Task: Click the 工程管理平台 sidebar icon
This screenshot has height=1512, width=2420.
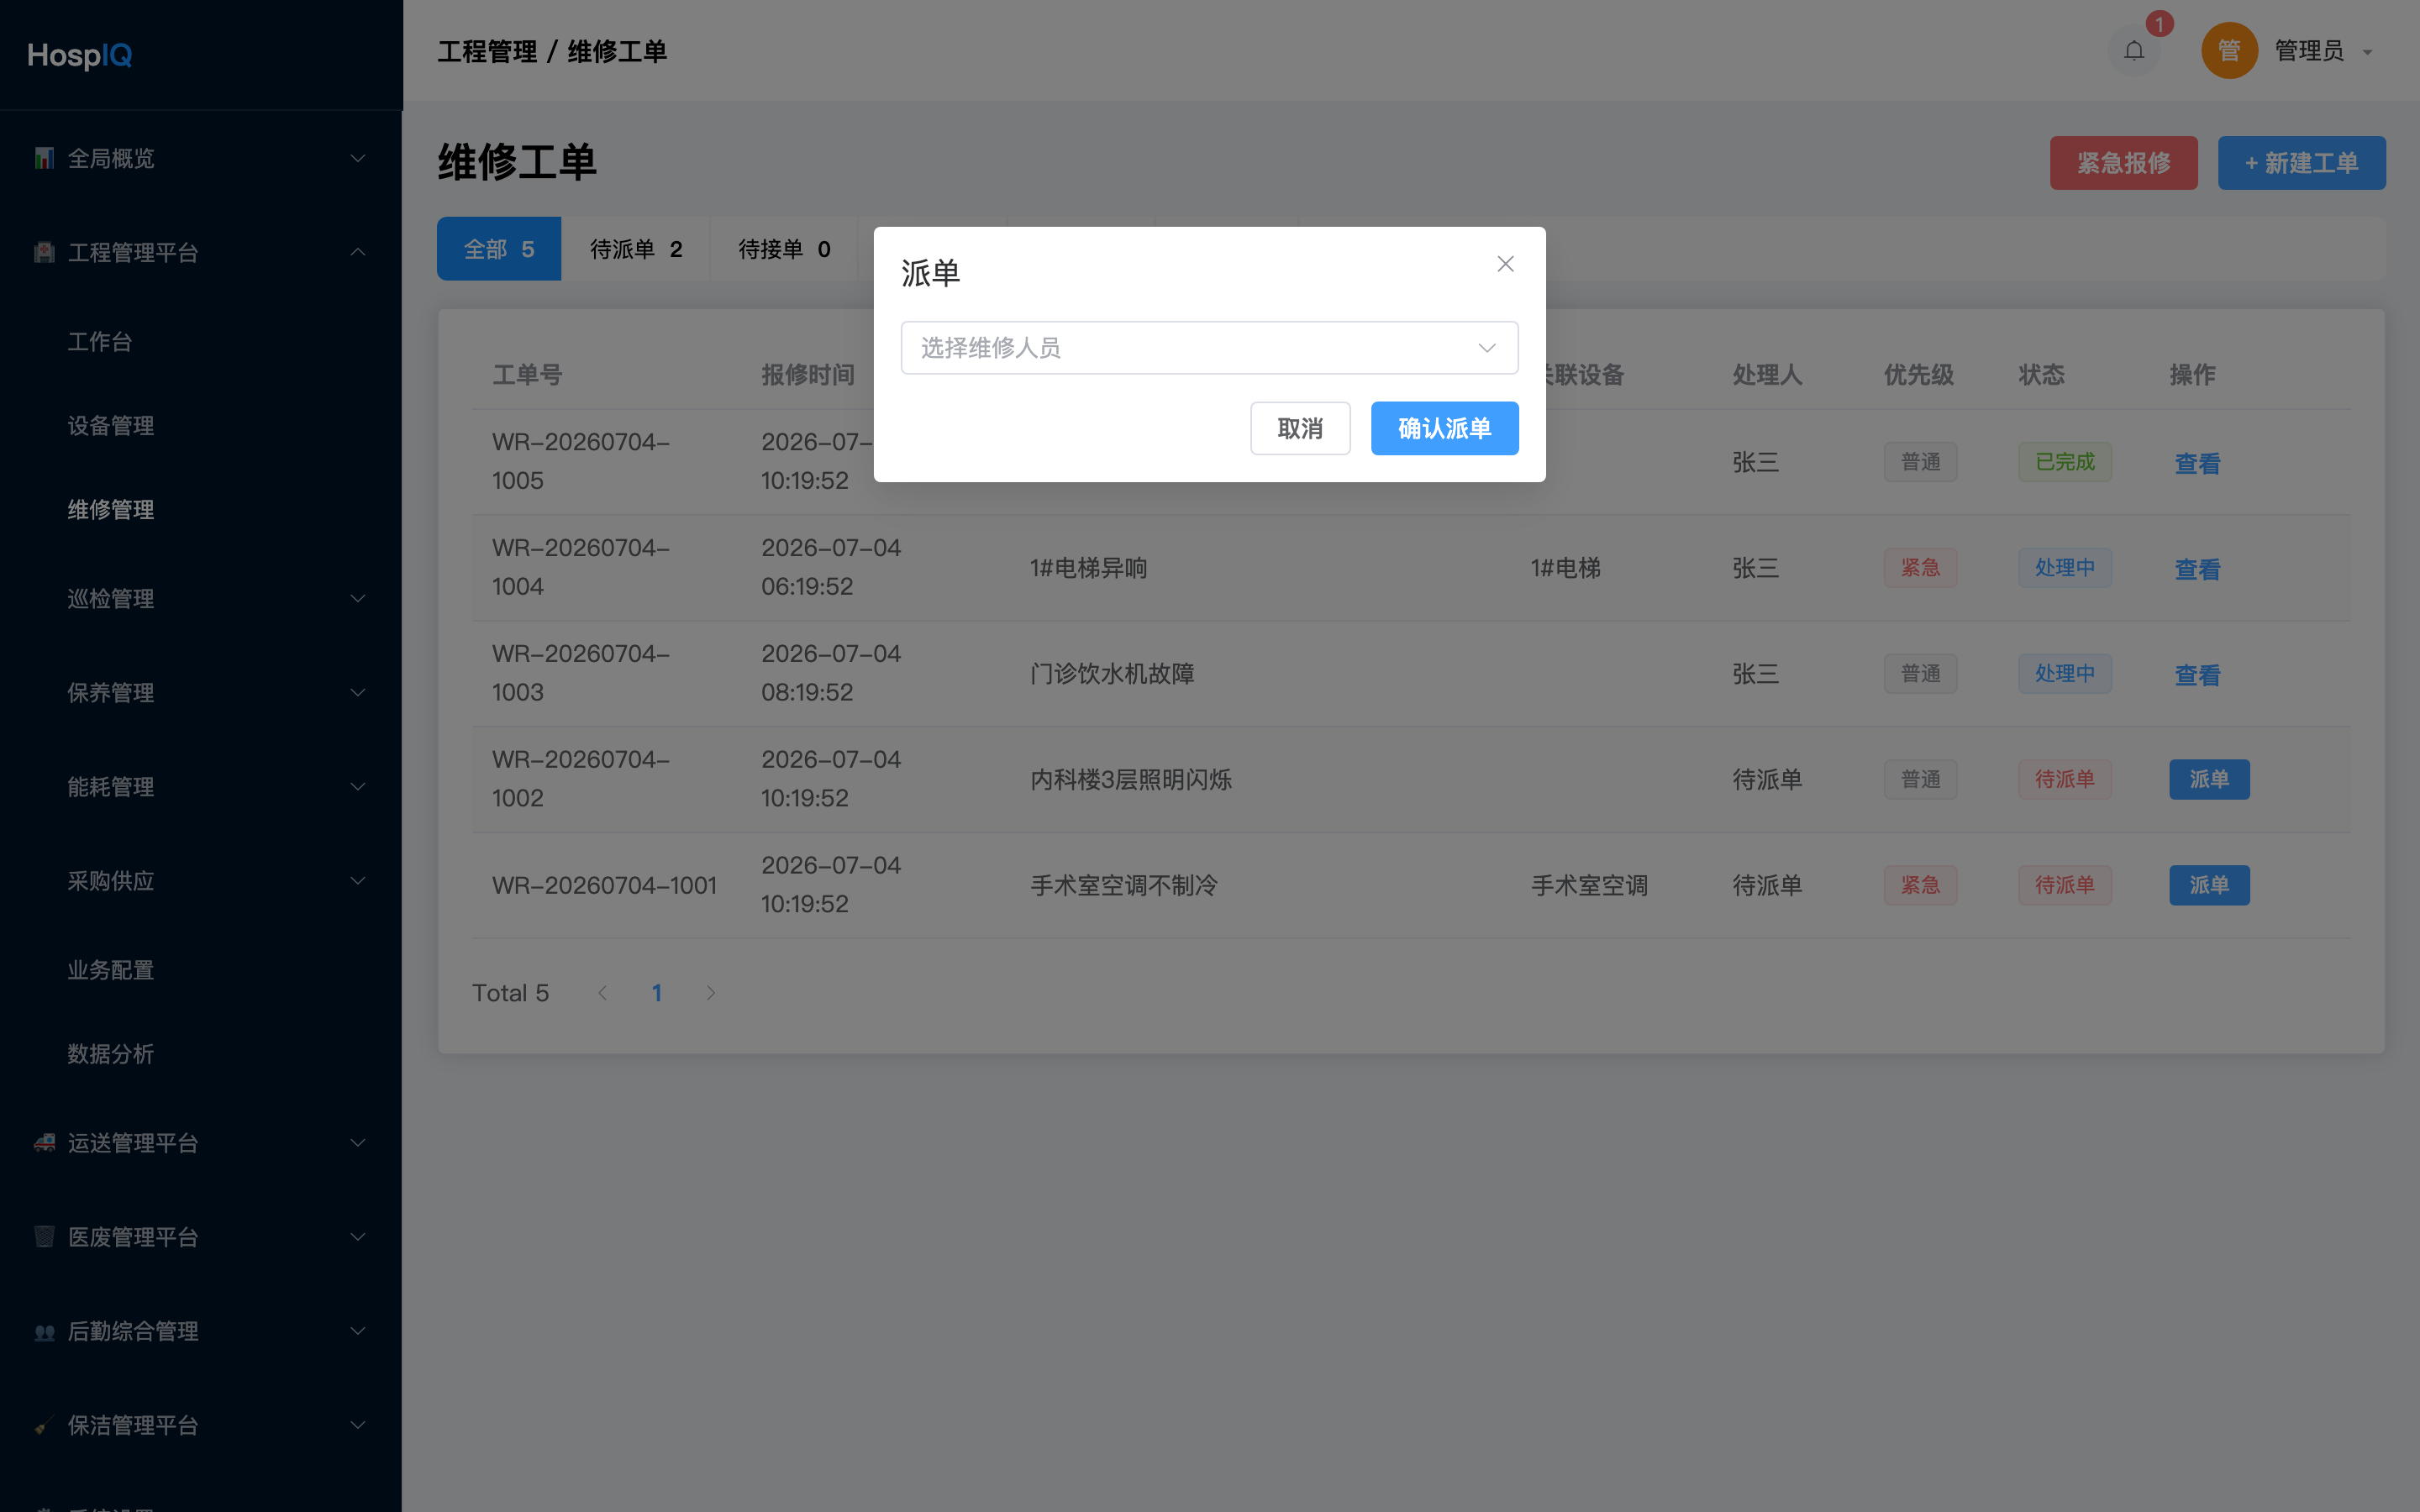Action: tap(44, 252)
